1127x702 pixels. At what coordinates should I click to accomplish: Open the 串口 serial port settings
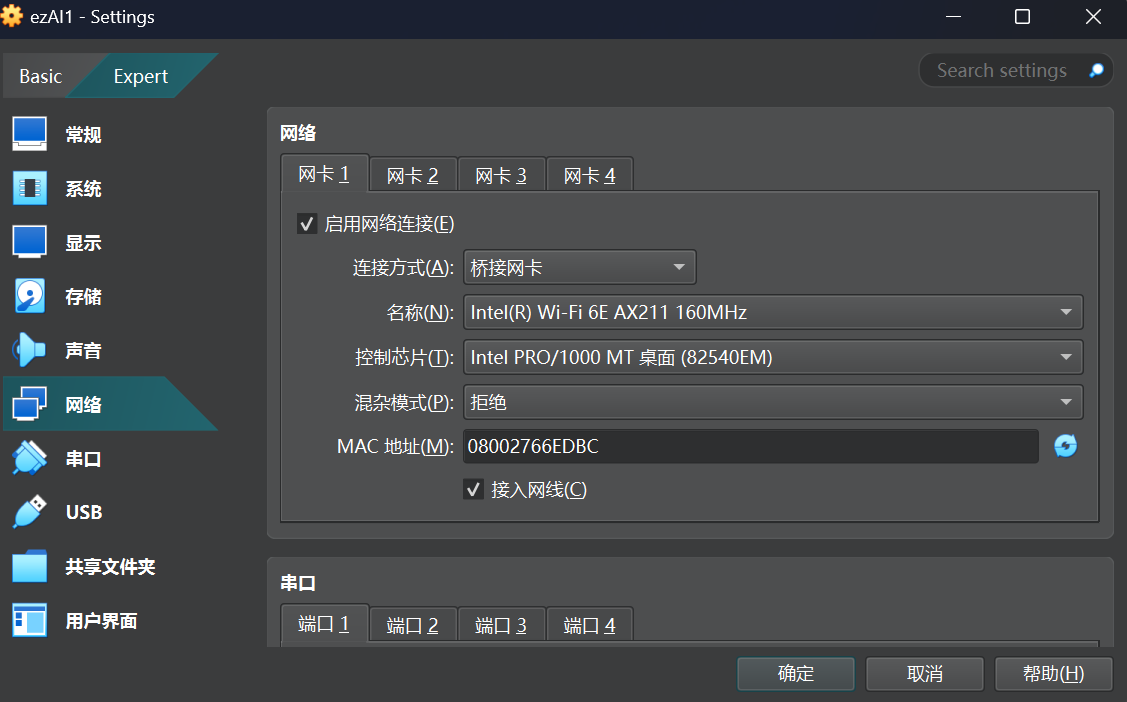pyautogui.click(x=83, y=458)
